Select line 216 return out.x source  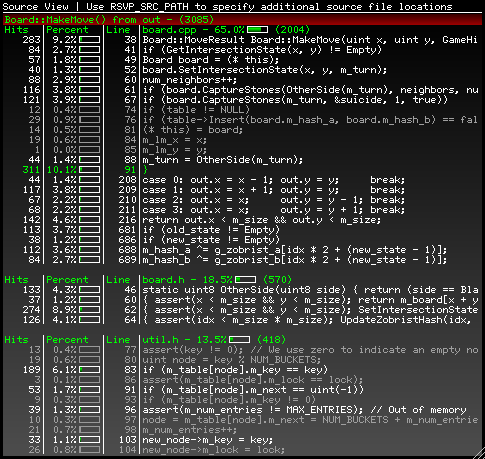pyautogui.click(x=262, y=220)
